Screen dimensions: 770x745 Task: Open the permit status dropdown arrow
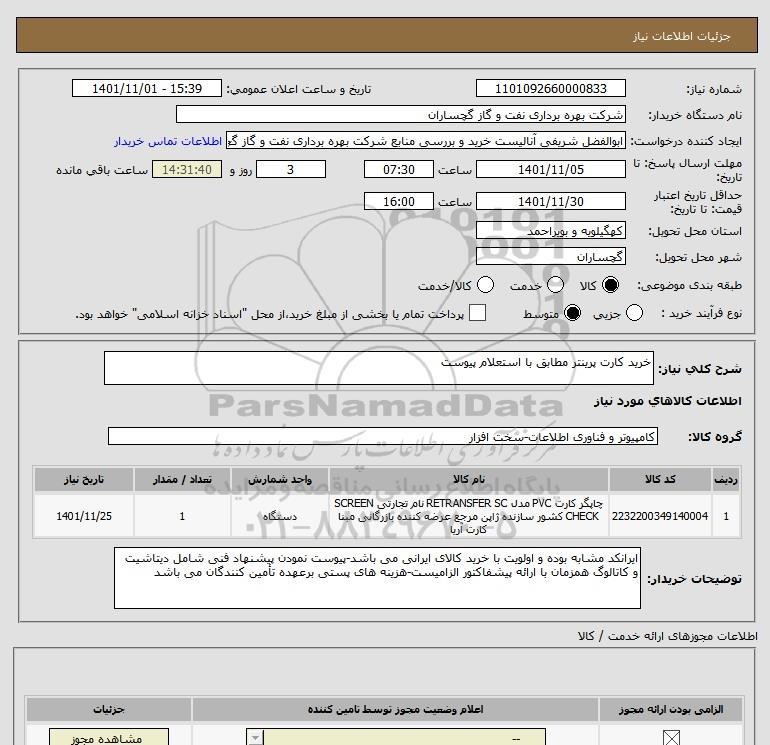(255, 738)
